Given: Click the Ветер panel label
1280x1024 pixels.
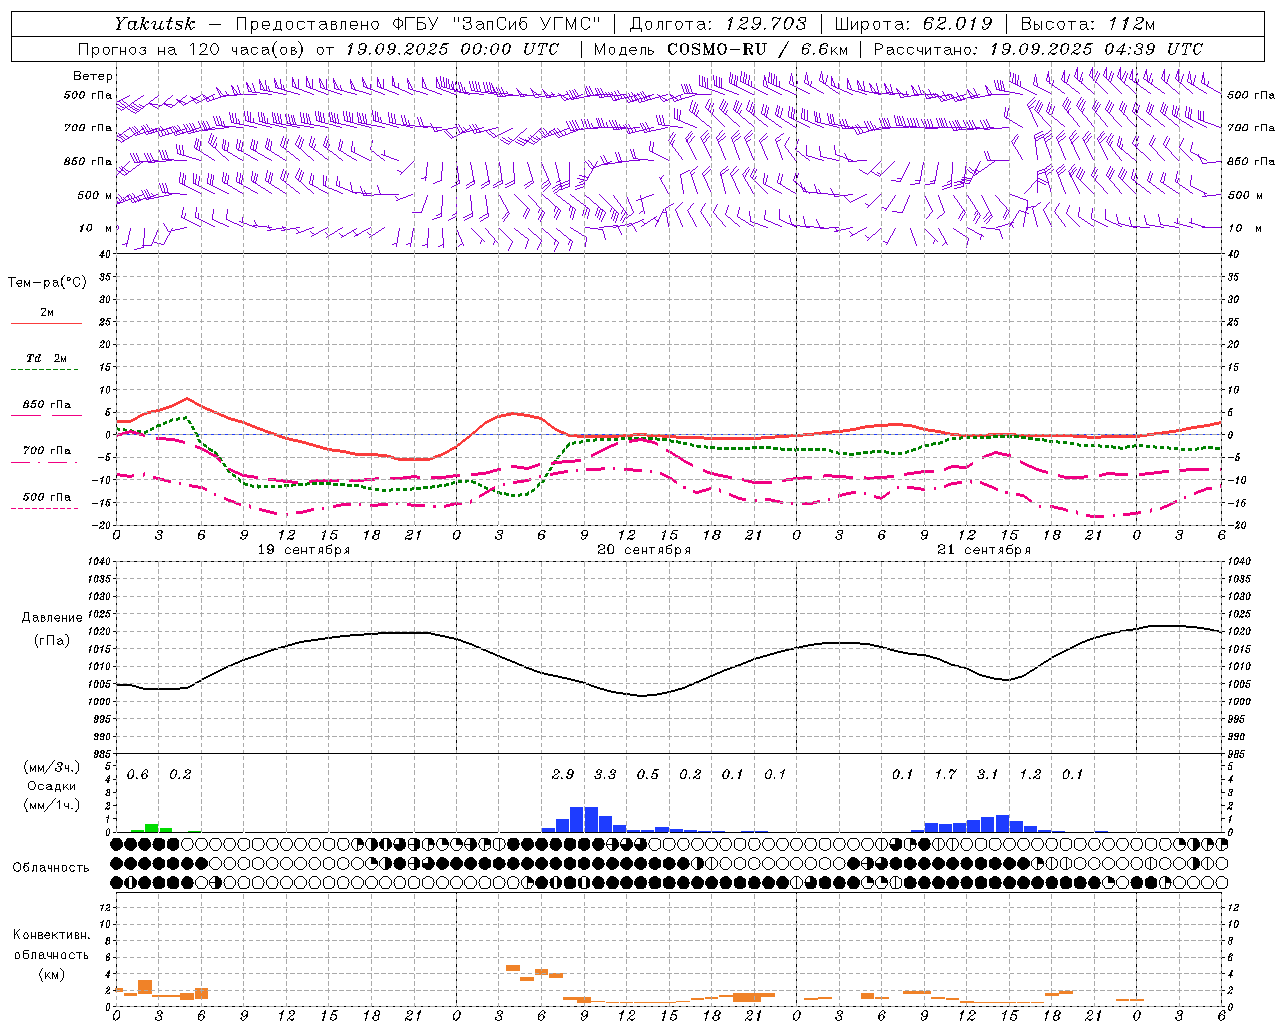Looking at the screenshot, I should pyautogui.click(x=92, y=76).
